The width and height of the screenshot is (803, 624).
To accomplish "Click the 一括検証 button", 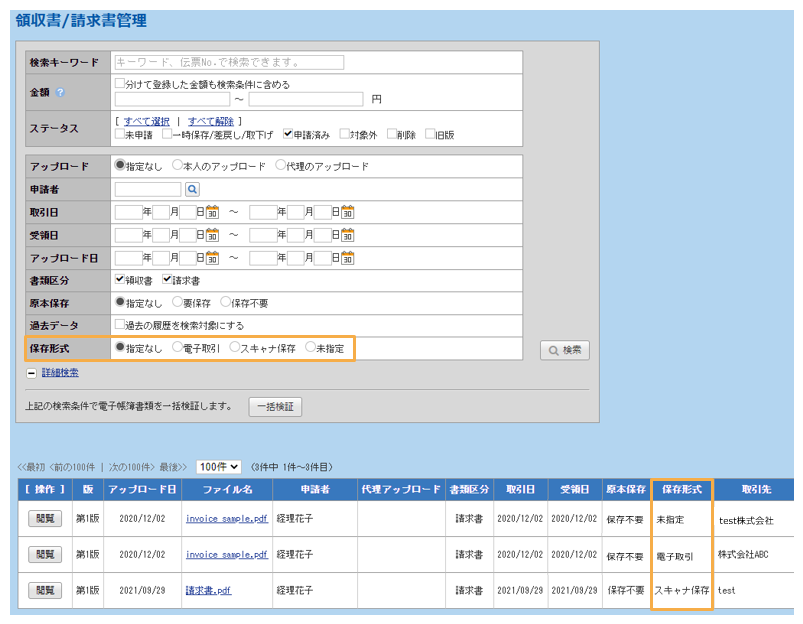I will (274, 407).
